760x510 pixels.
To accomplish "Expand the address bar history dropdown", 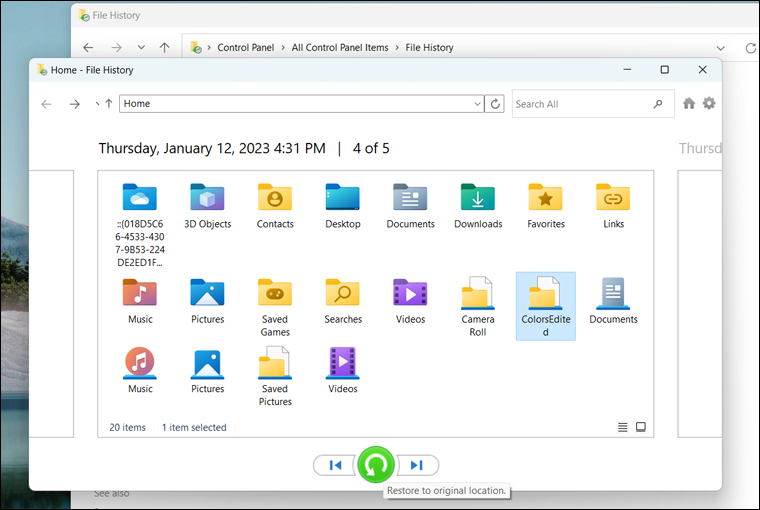I will tap(477, 103).
